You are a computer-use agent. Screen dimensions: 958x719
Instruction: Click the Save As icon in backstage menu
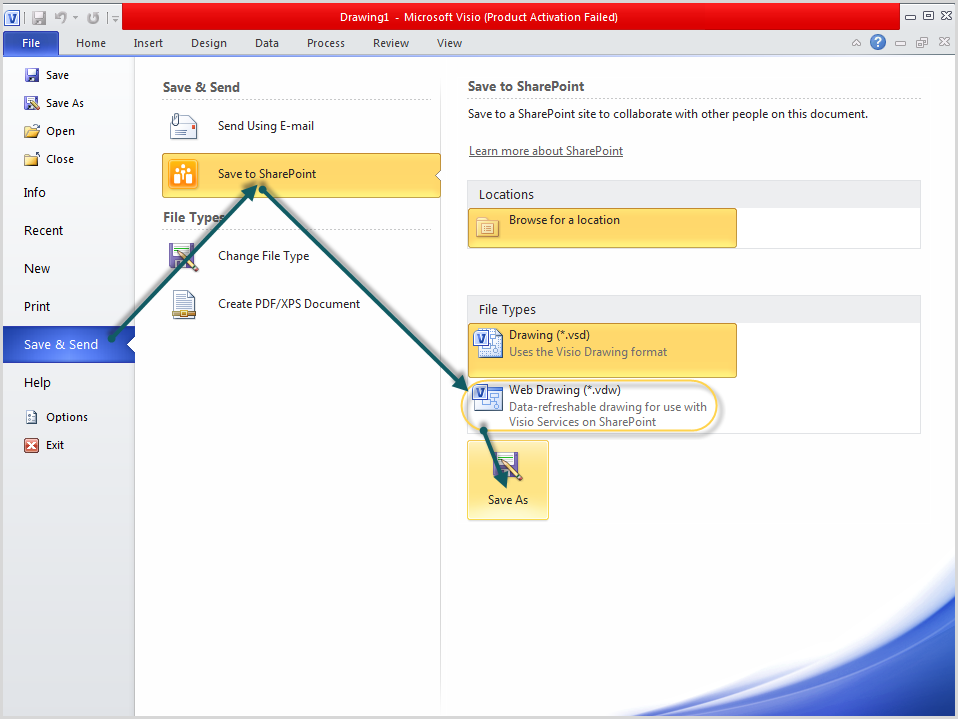click(32, 103)
